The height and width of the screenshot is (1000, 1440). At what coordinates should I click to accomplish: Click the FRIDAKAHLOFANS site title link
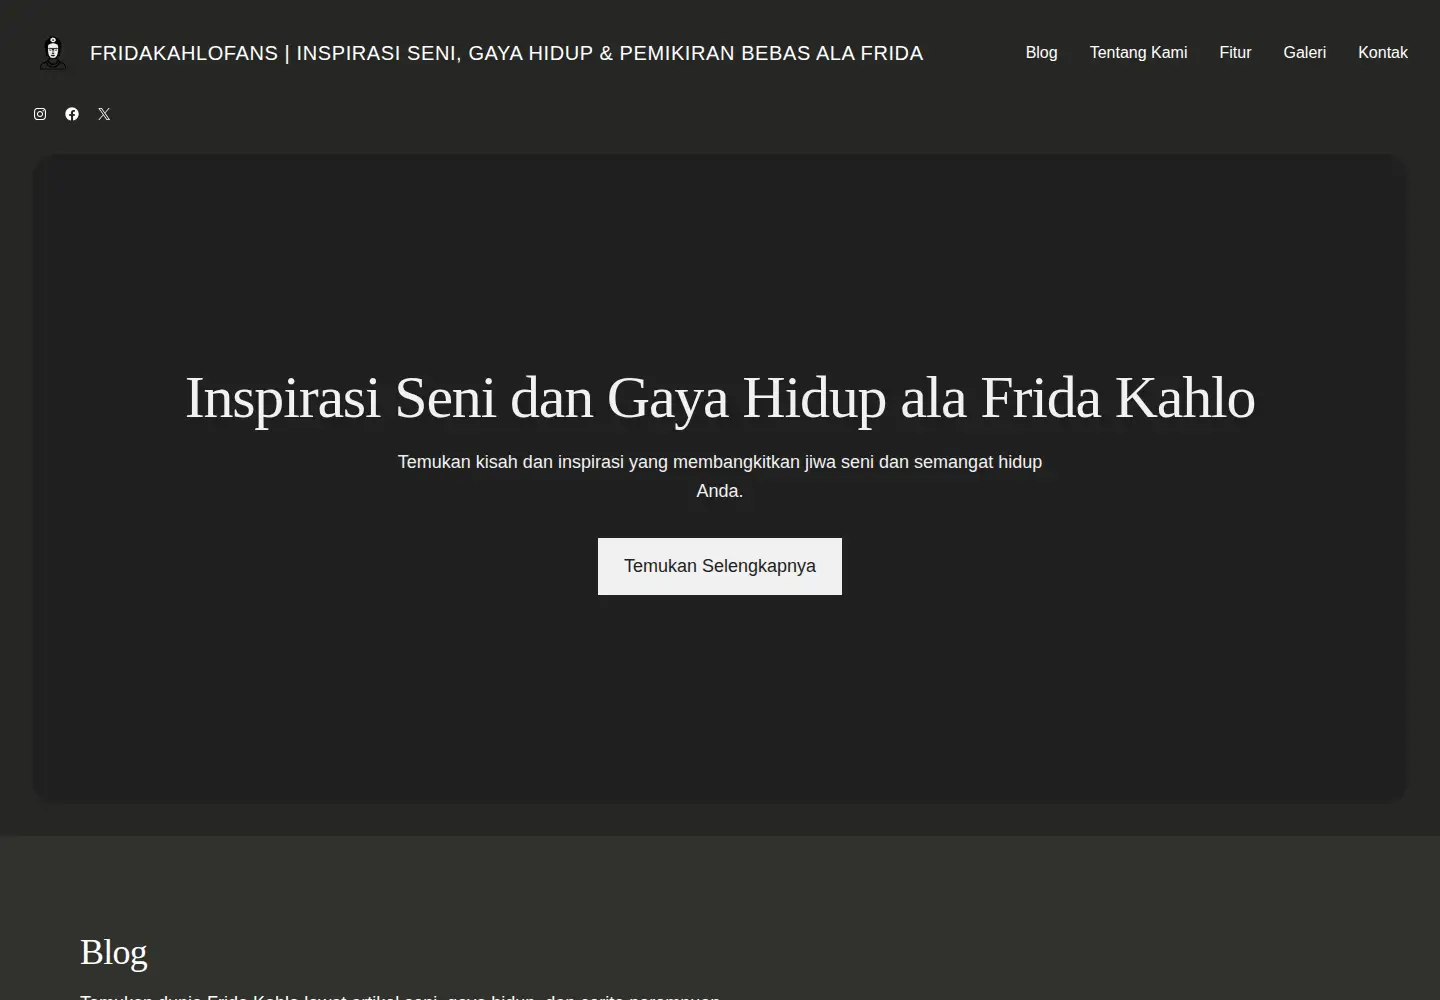506,53
